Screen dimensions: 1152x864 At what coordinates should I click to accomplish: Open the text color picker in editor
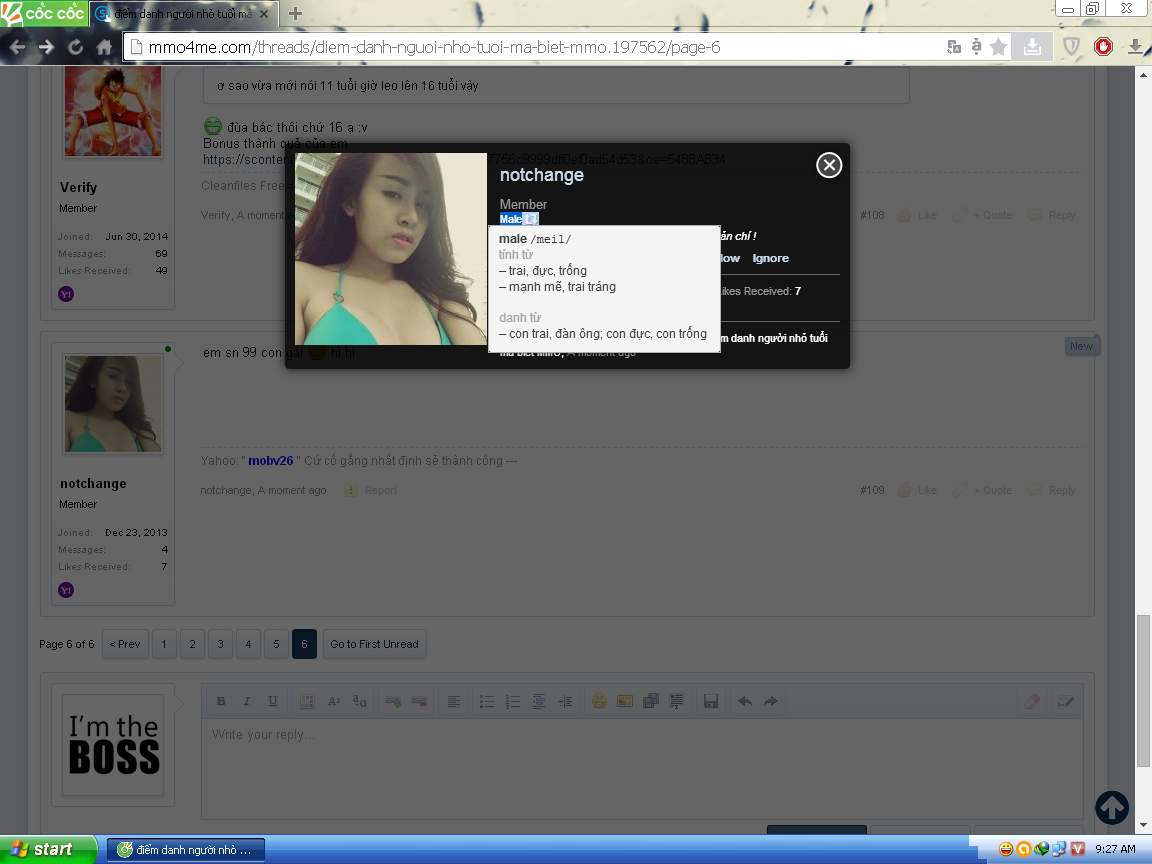tap(307, 701)
